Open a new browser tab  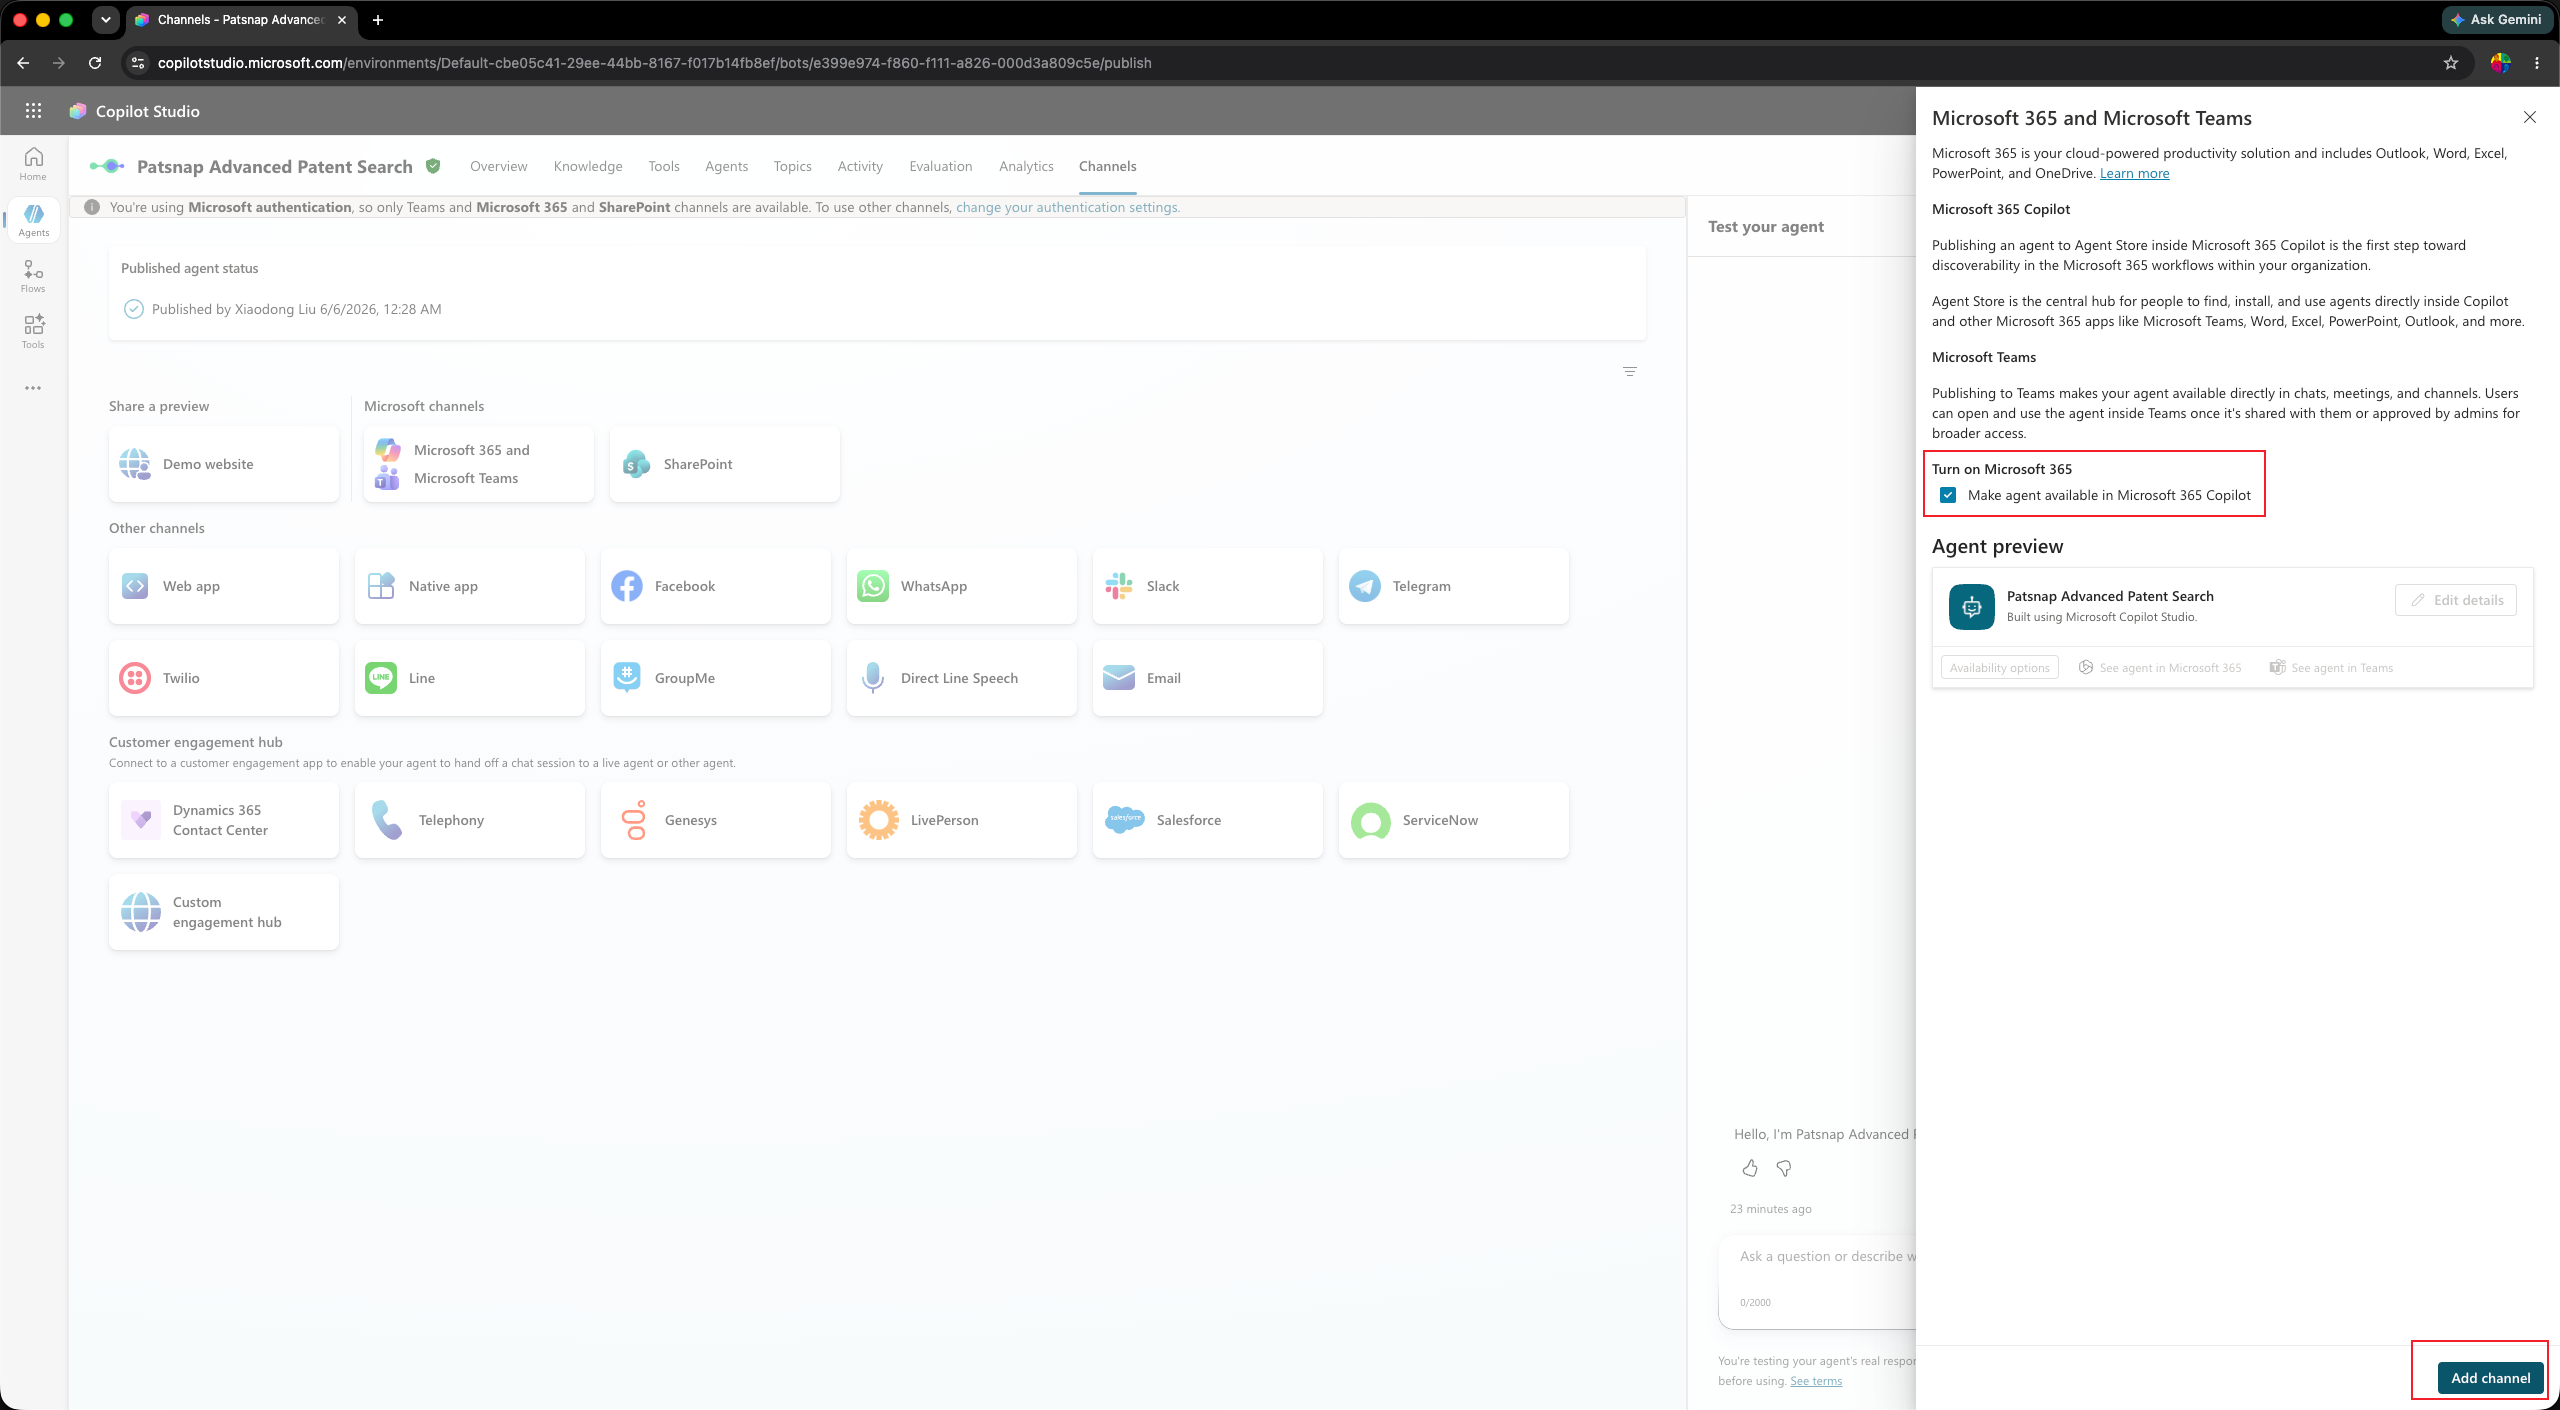[378, 20]
